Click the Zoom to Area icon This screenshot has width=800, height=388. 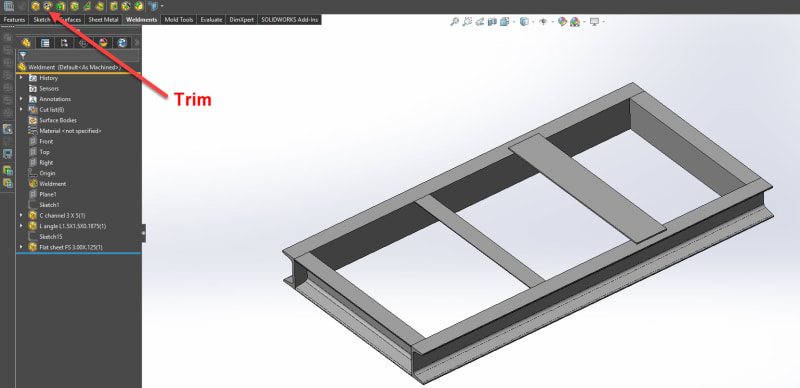pos(467,21)
